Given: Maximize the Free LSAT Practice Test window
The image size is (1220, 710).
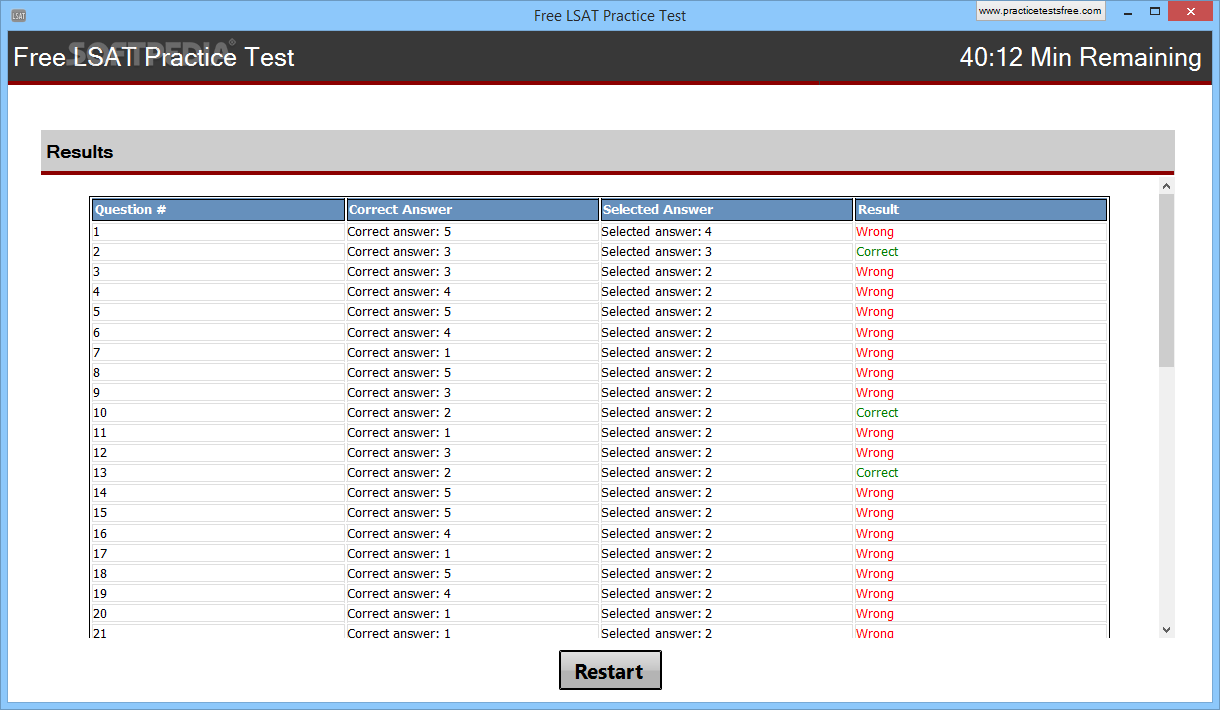Looking at the screenshot, I should (1155, 12).
